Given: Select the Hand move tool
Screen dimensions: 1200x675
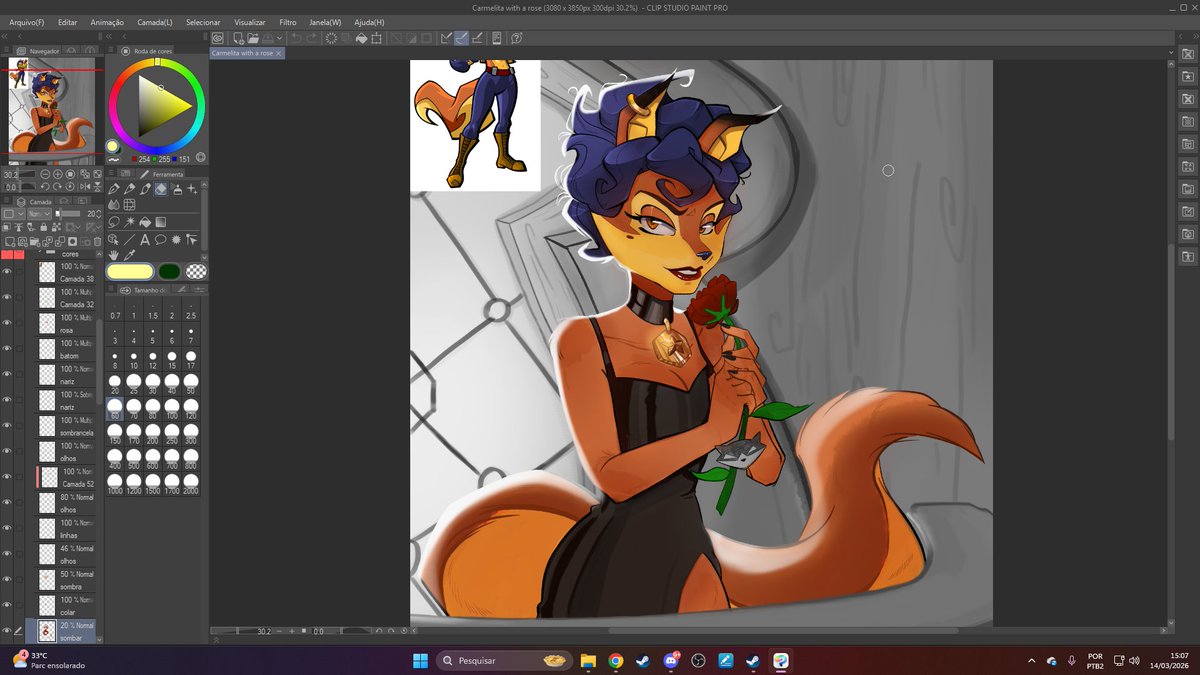Looking at the screenshot, I should [x=114, y=255].
